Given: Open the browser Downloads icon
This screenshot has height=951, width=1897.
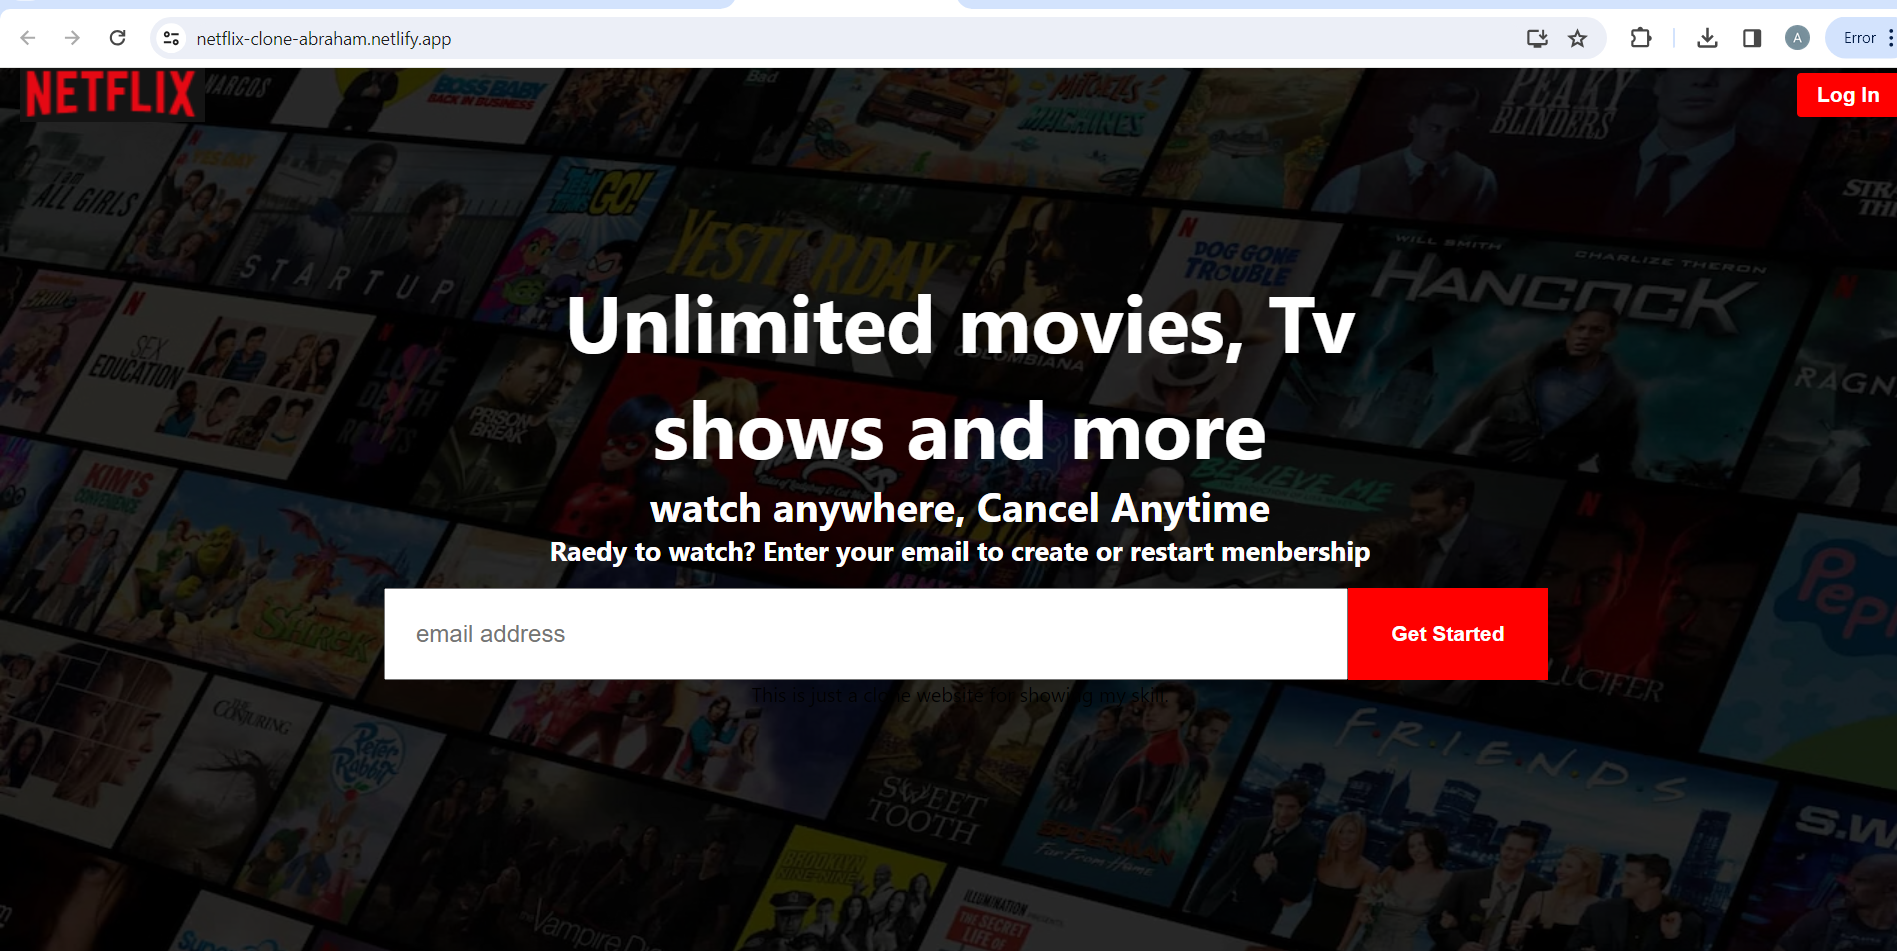Looking at the screenshot, I should 1707,38.
